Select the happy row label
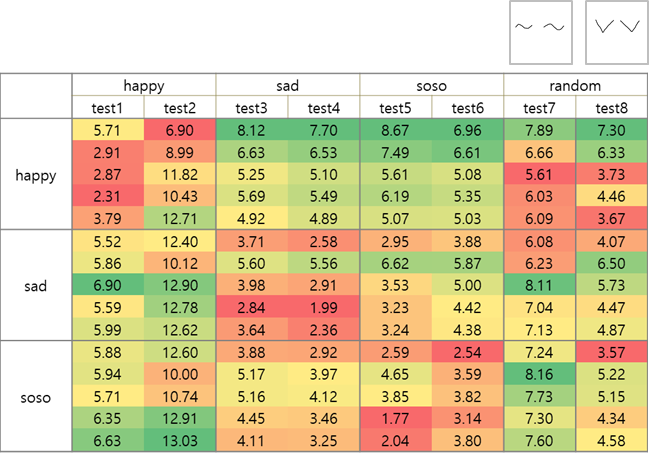The width and height of the screenshot is (649, 459). click(36, 175)
